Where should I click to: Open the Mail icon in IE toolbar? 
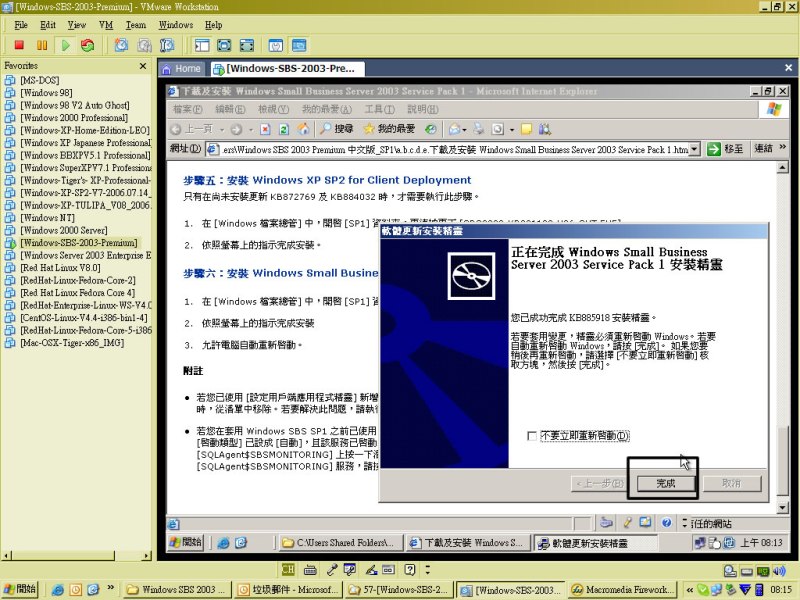(x=455, y=130)
